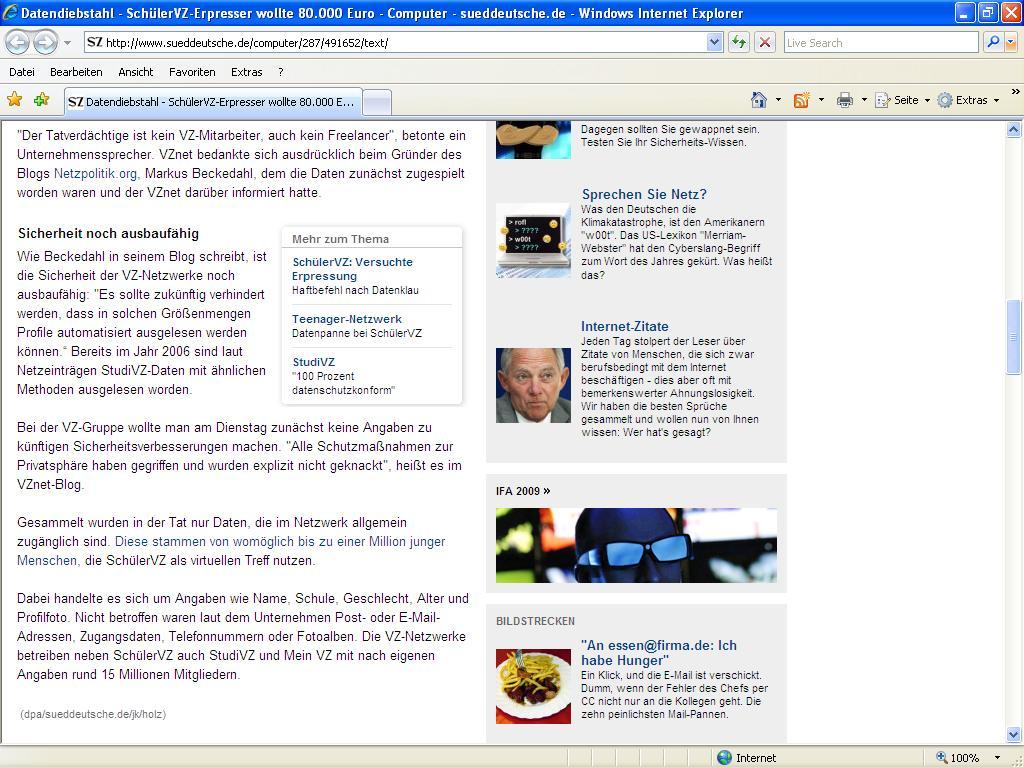Select the Datendiebstahl SchülerVZ tab
The height and width of the screenshot is (768, 1024).
[x=213, y=102]
